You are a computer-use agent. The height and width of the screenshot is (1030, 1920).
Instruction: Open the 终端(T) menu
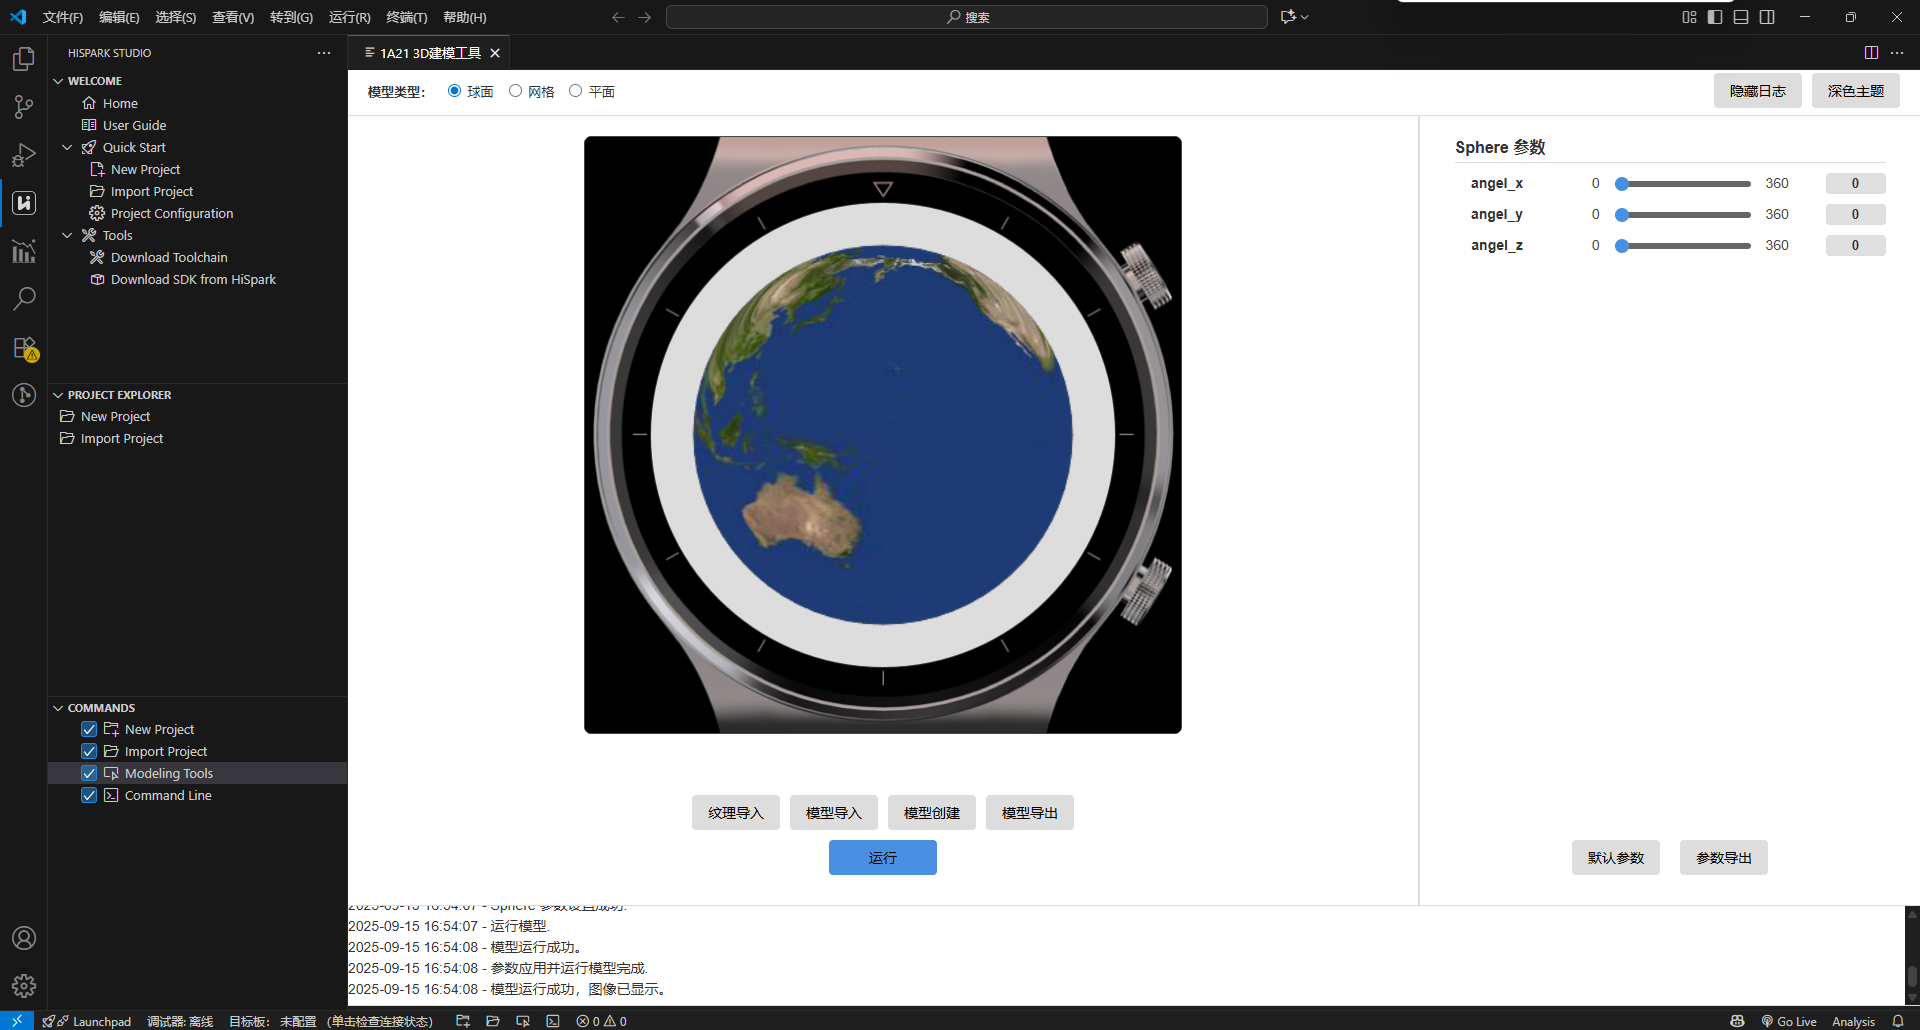tap(406, 17)
